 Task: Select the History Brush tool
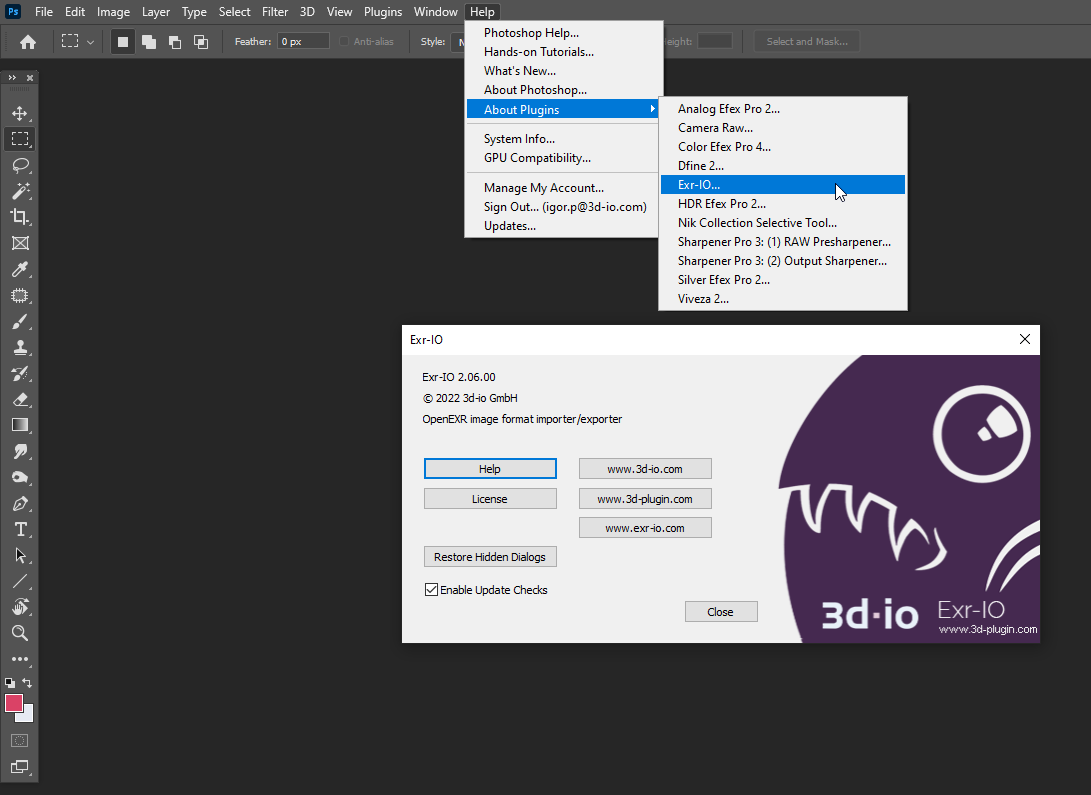[x=19, y=374]
